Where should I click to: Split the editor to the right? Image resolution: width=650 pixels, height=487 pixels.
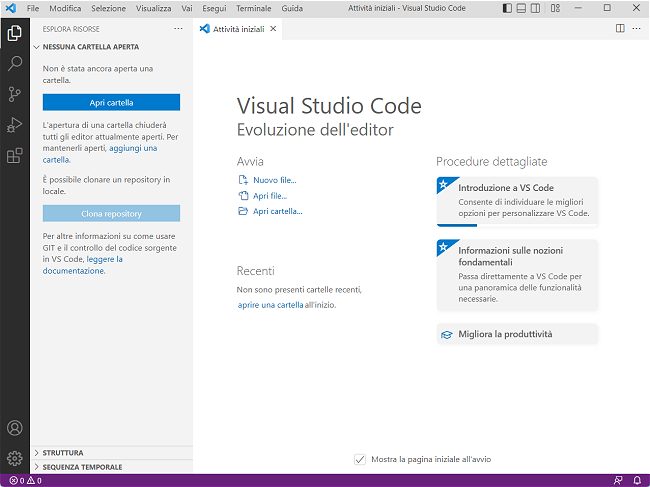pyautogui.click(x=620, y=28)
